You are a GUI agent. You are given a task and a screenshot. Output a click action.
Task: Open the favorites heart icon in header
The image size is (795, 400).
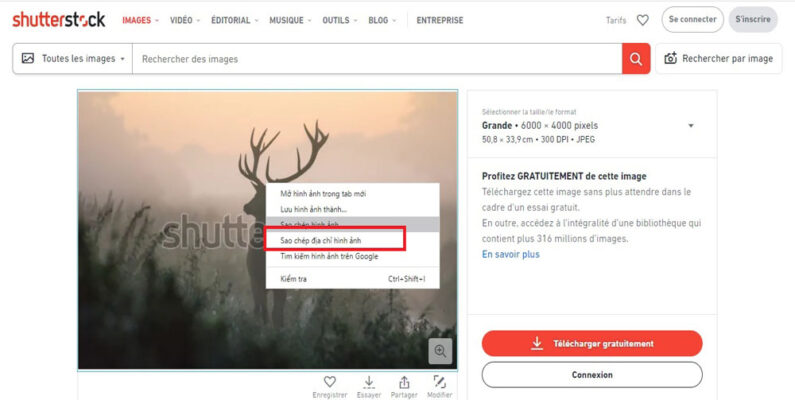point(642,20)
